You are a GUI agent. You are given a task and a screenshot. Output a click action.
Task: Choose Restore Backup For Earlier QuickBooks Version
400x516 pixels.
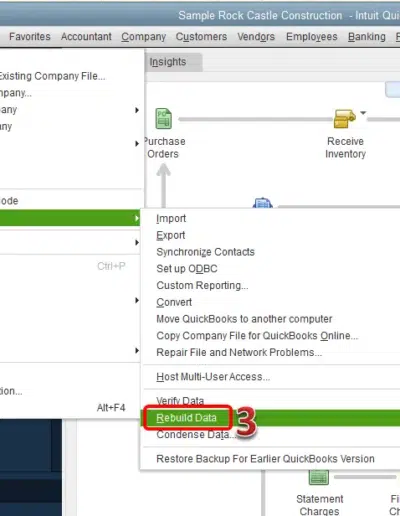[x=265, y=459]
